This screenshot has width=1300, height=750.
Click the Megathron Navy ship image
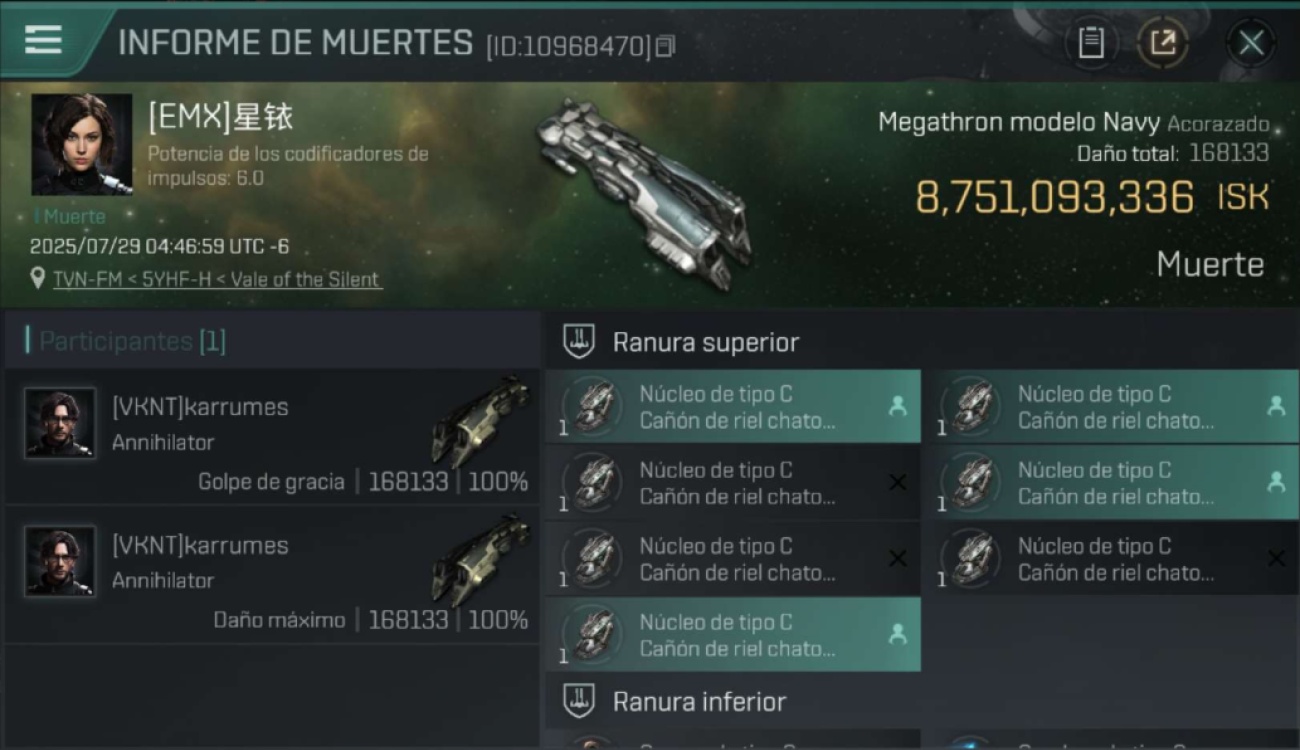[x=645, y=193]
